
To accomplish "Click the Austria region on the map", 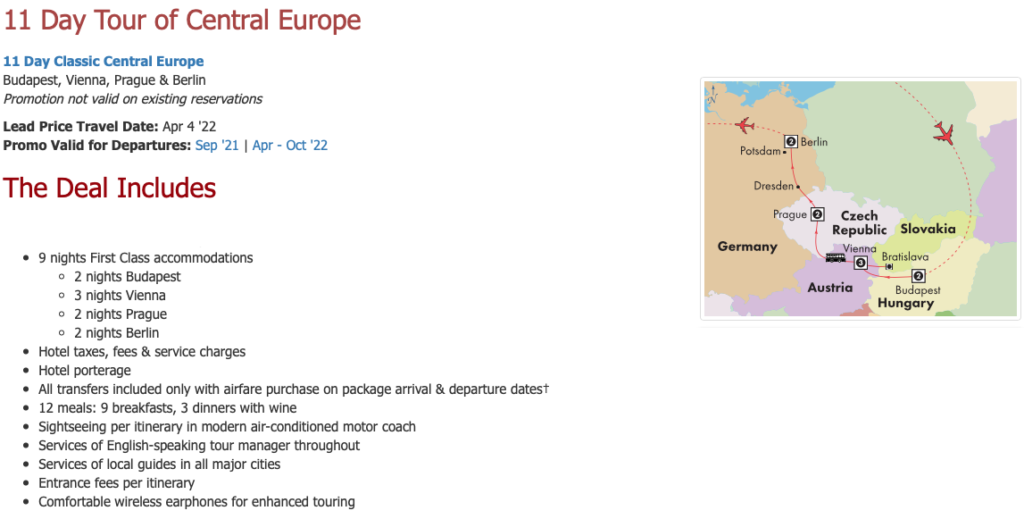I will (x=830, y=287).
